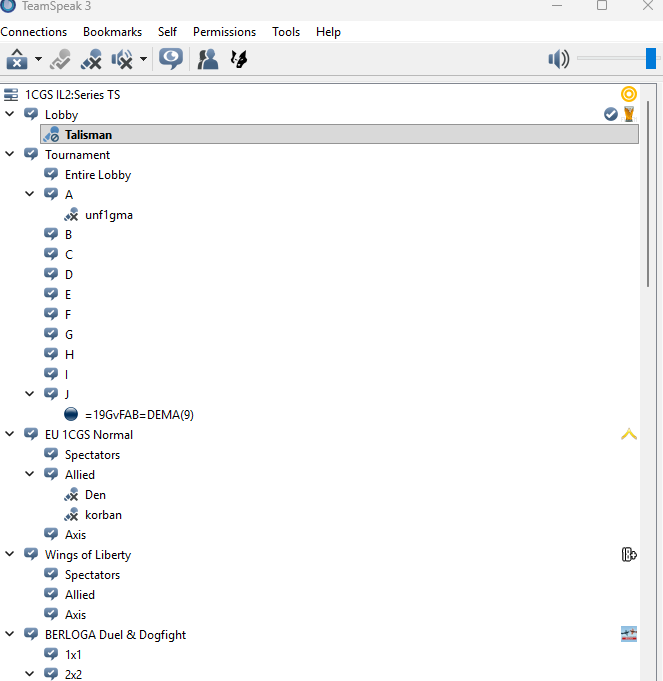Image resolution: width=663 pixels, height=681 pixels.
Task: Collapse Allied under EU 1CGS Normal
Action: (30, 474)
